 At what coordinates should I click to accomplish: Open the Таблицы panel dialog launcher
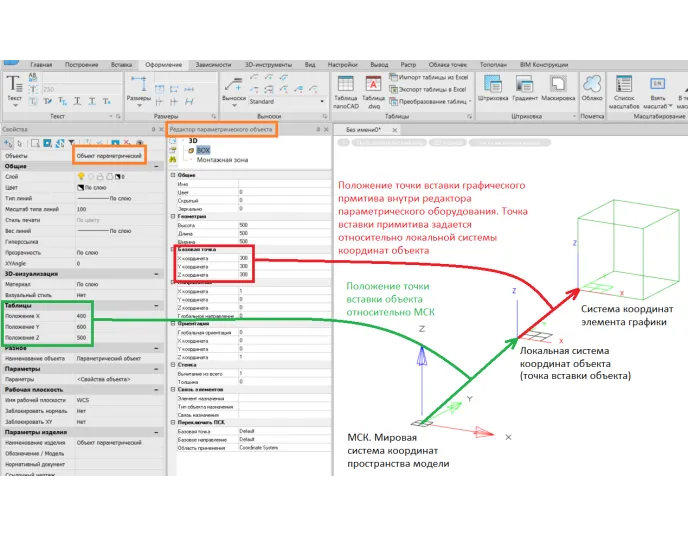pos(469,116)
